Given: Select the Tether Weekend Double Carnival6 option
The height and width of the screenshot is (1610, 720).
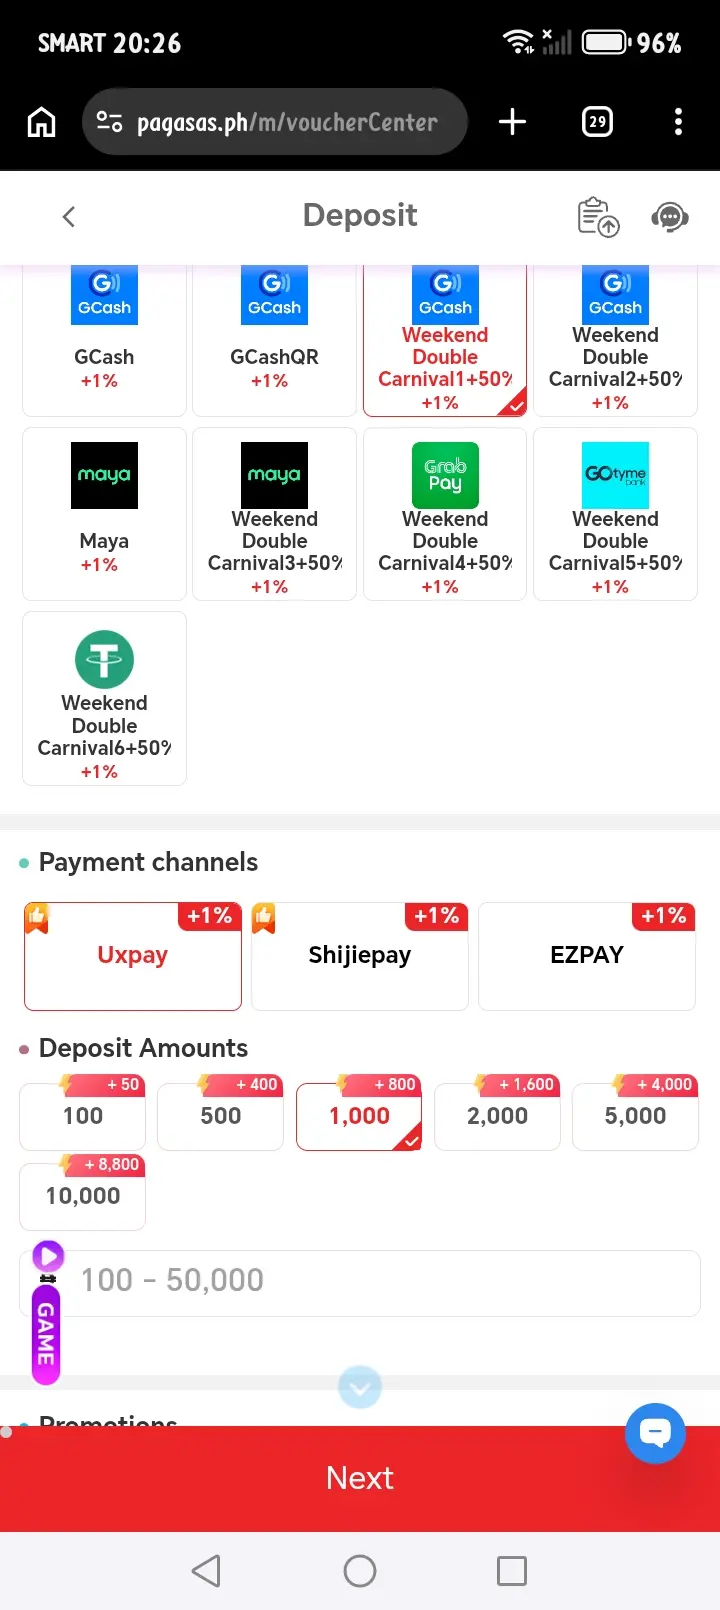Looking at the screenshot, I should click(104, 698).
